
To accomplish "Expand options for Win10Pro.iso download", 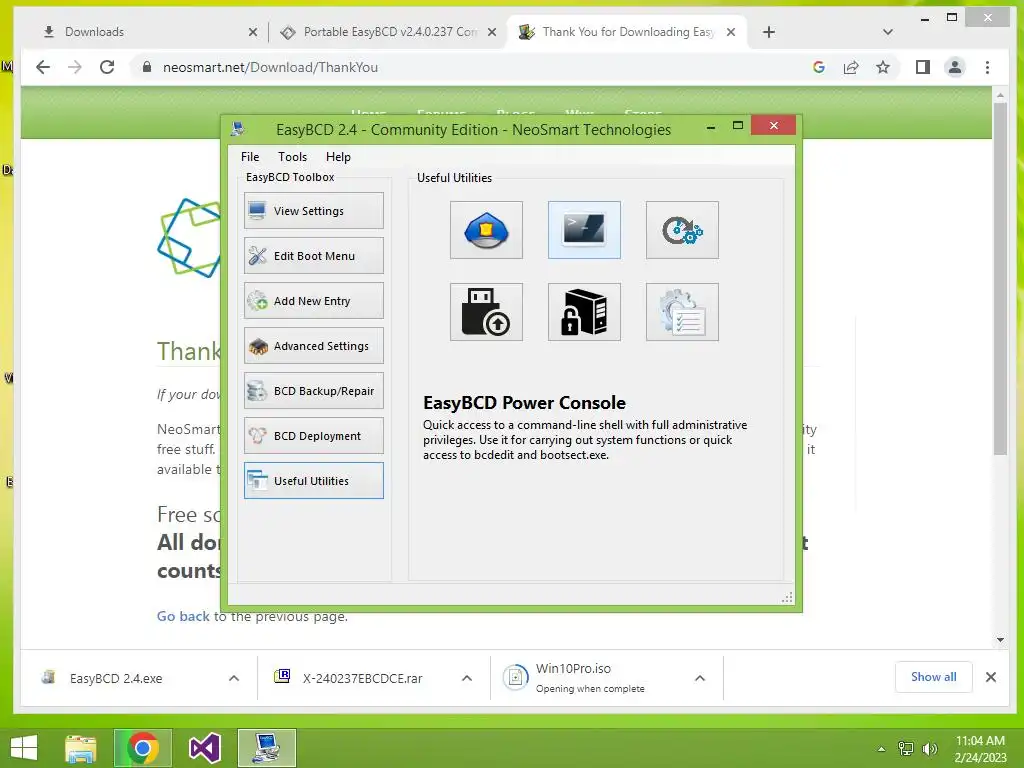I will [700, 679].
